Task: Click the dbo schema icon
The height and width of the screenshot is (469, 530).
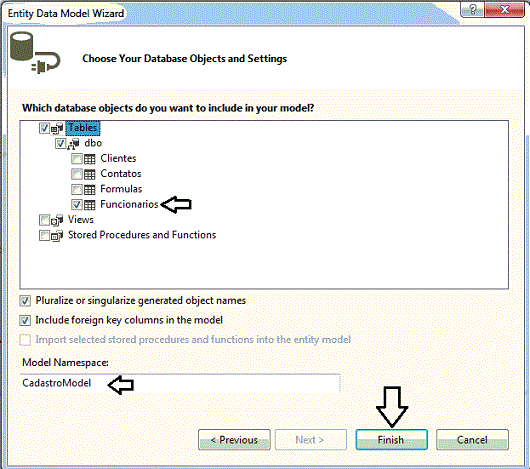Action: pyautogui.click(x=73, y=144)
